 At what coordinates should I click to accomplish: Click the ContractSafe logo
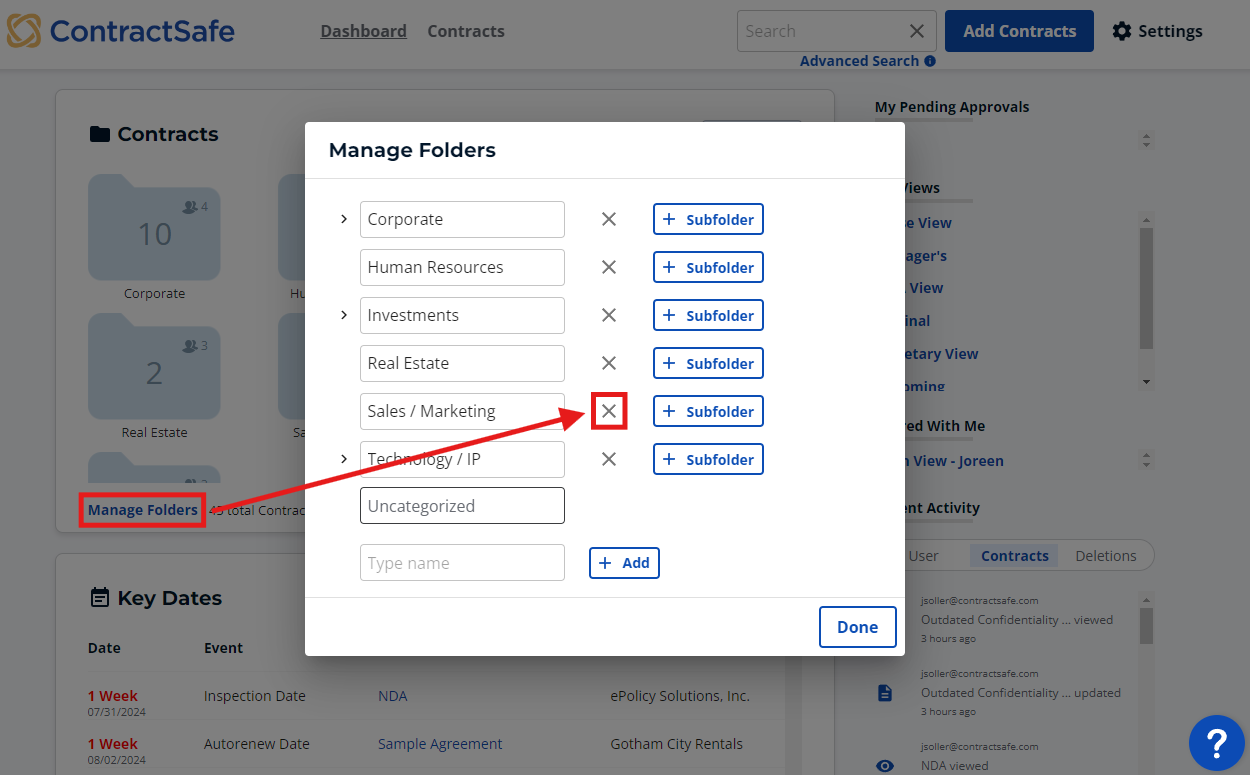(x=120, y=31)
